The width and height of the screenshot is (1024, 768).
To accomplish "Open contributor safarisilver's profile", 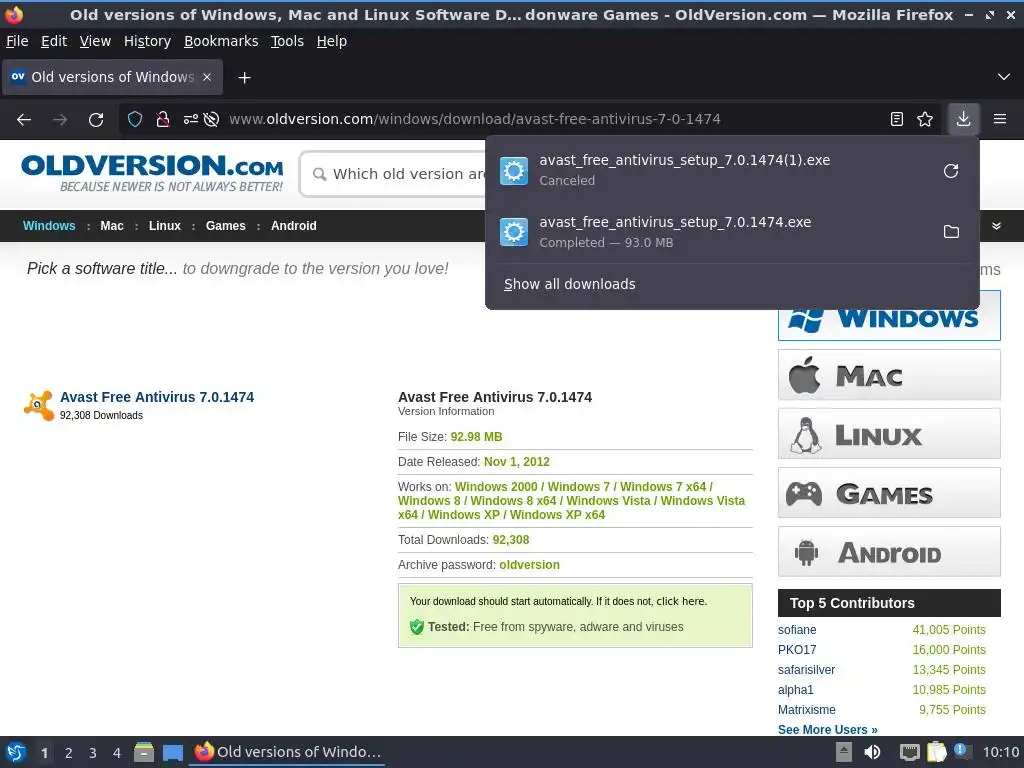I will tap(806, 670).
